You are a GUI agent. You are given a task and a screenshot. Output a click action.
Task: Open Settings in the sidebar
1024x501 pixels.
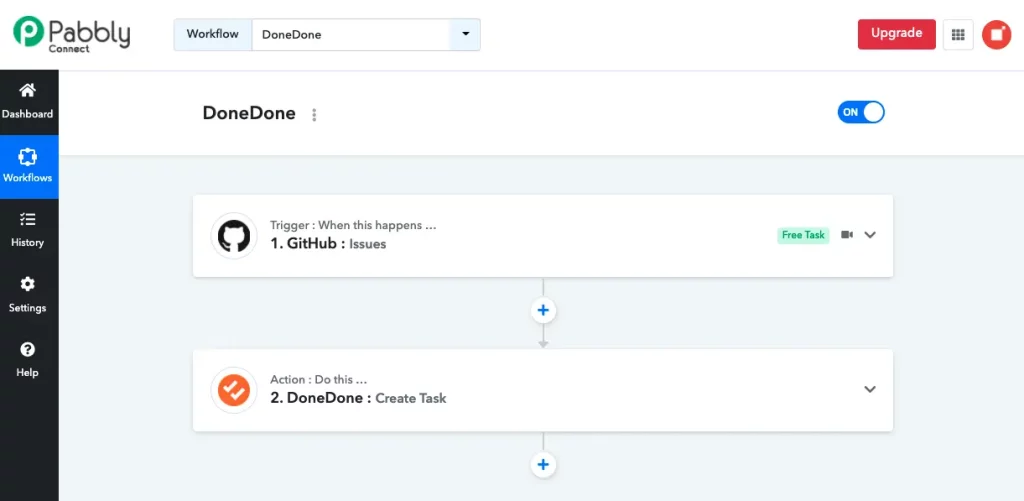[x=27, y=295]
